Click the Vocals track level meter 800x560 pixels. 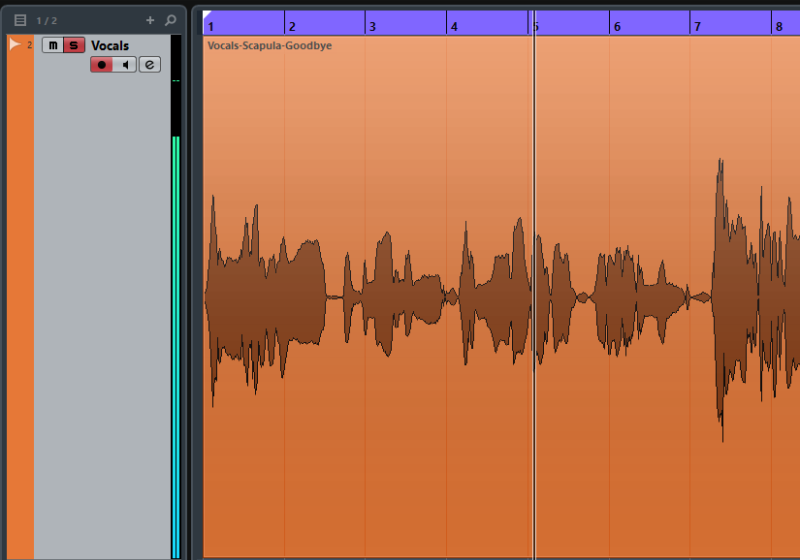[x=176, y=300]
